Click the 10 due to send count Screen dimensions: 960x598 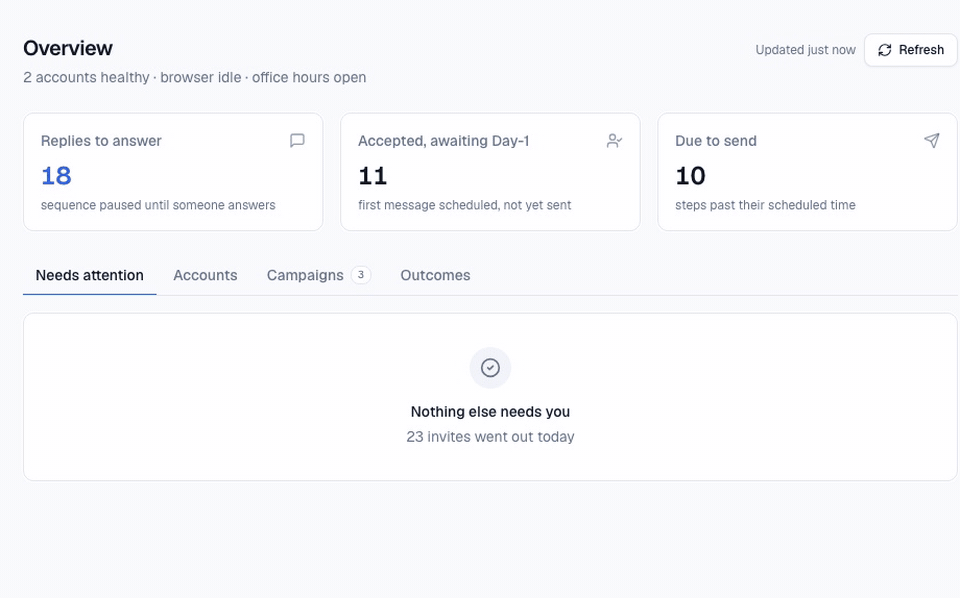(x=690, y=176)
